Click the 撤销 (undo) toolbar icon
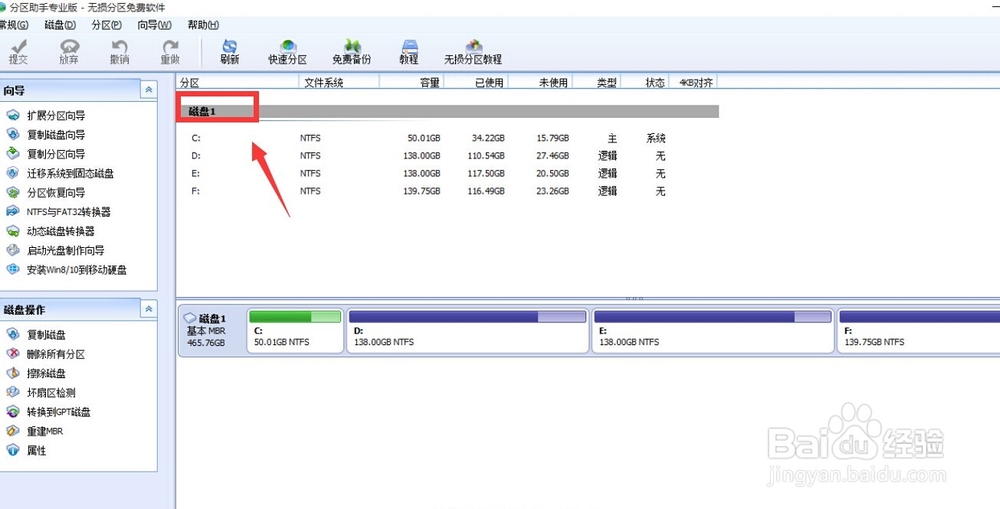Viewport: 1000px width, 509px height. coord(119,52)
